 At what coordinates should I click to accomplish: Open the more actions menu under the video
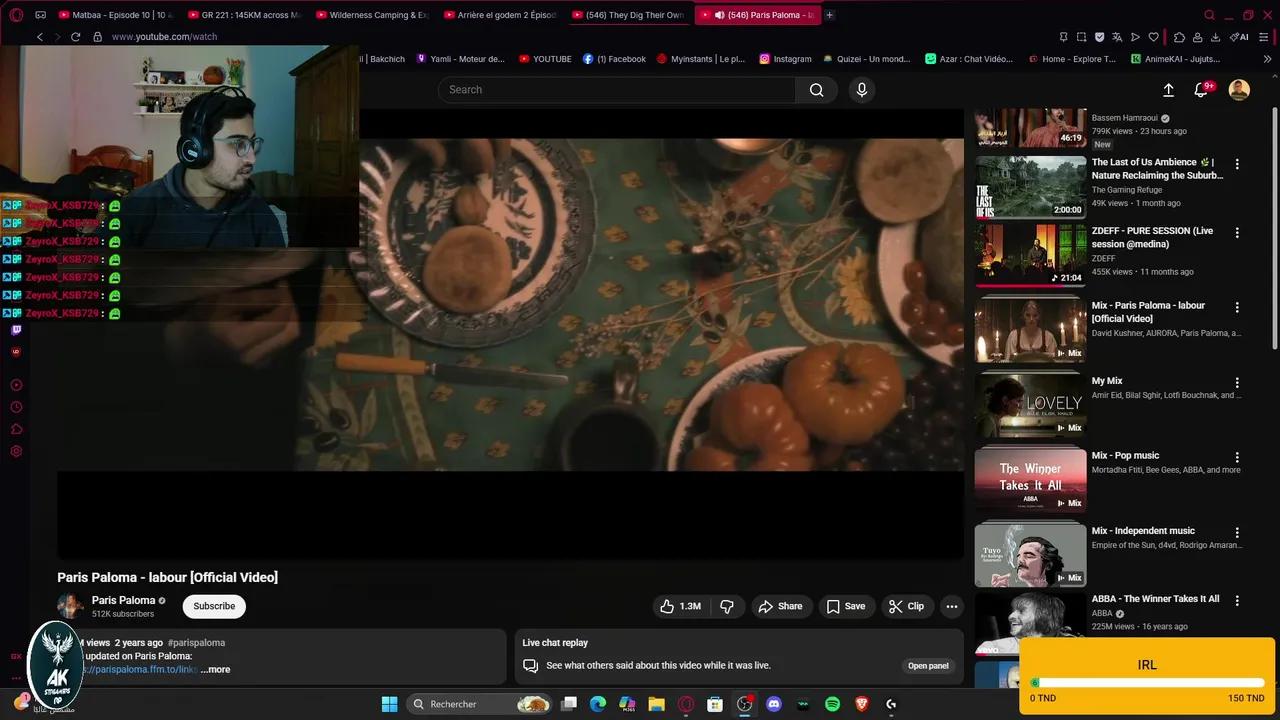(x=951, y=606)
